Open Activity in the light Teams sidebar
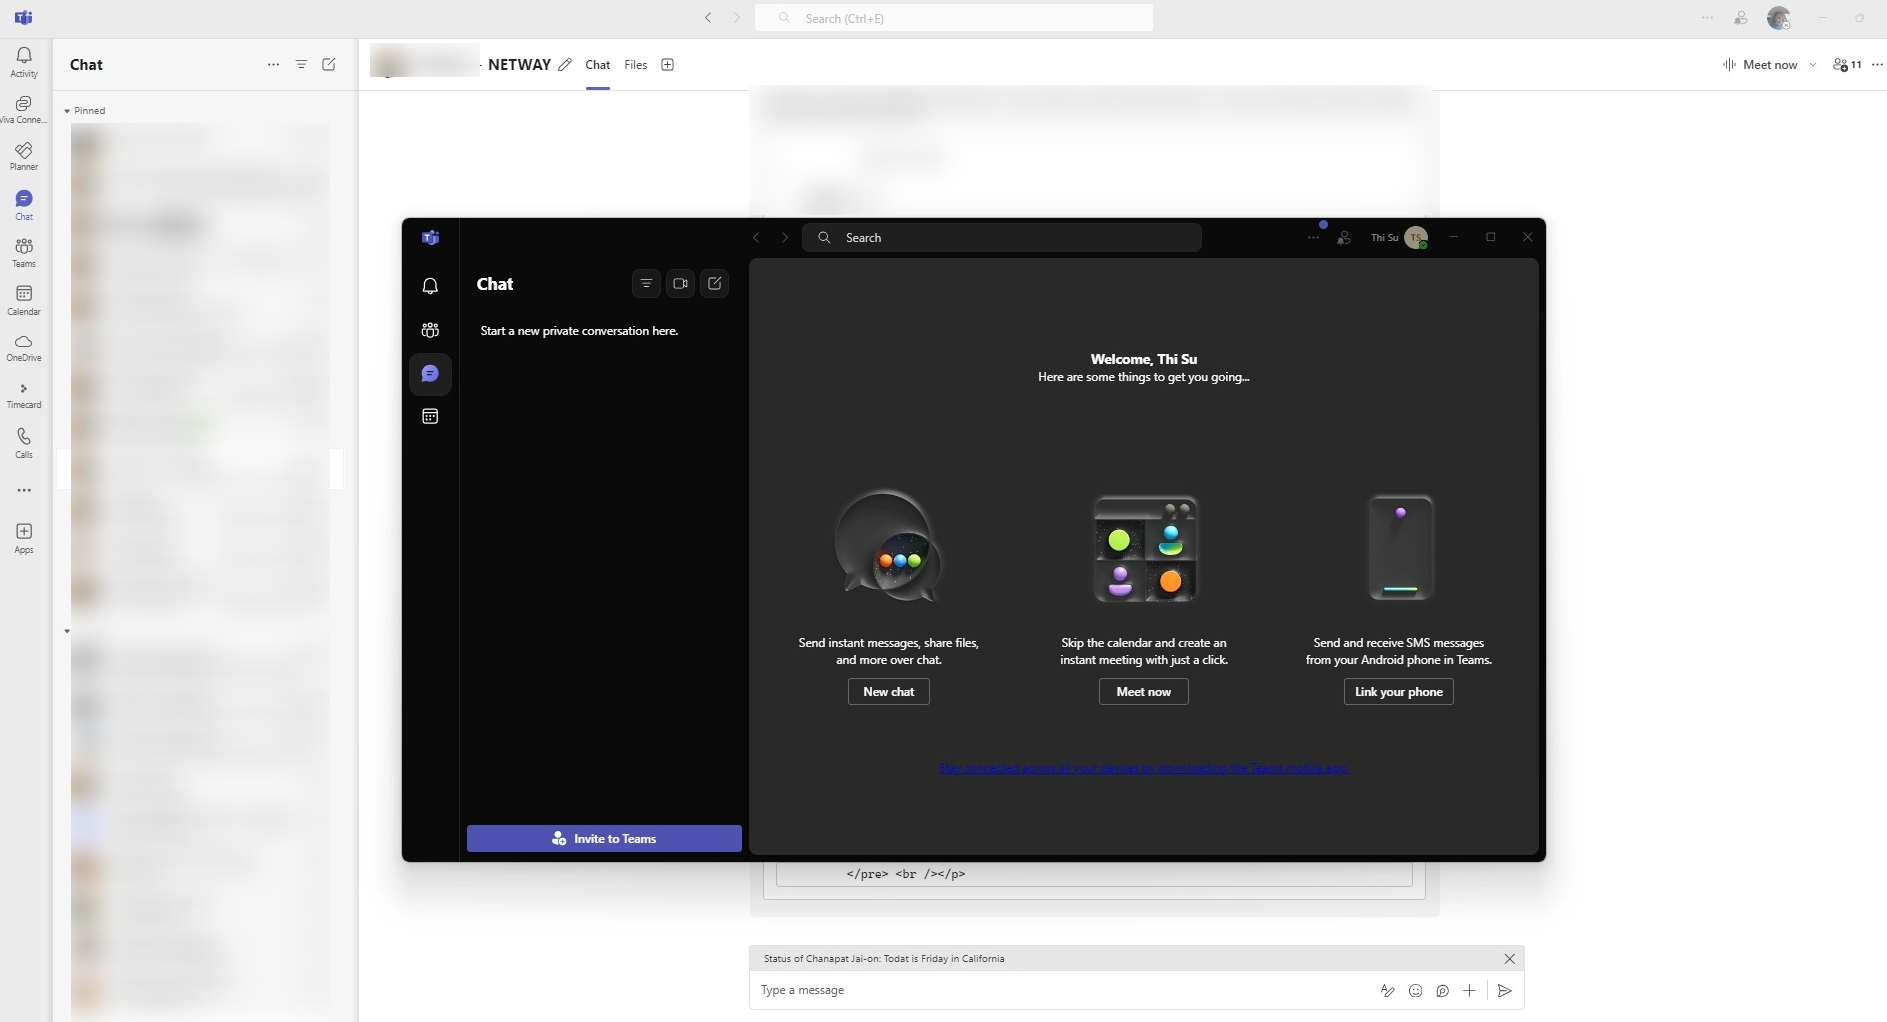The width and height of the screenshot is (1887, 1022). click(24, 62)
